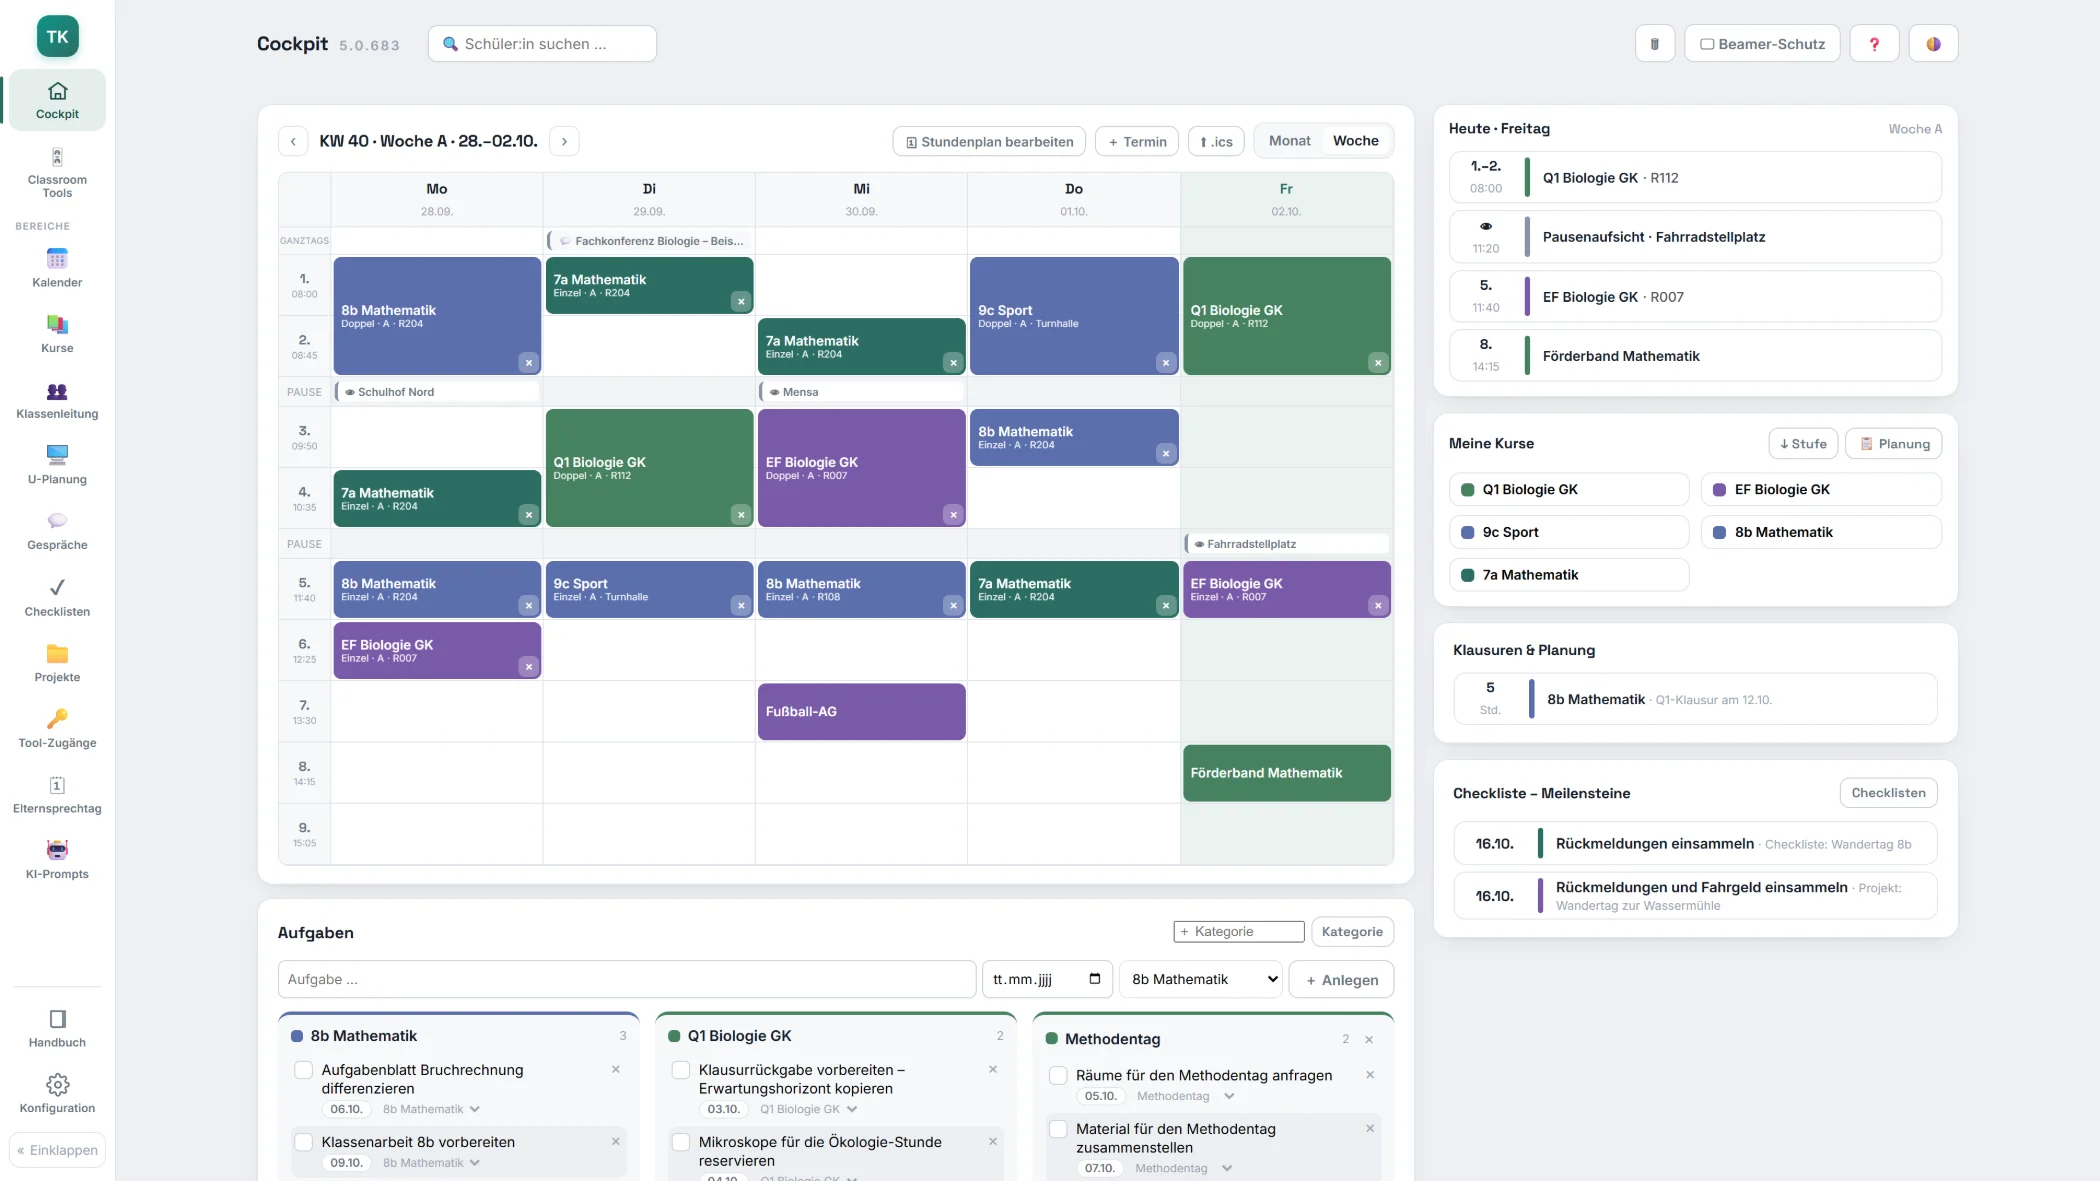This screenshot has height=1181, width=2100.
Task: Go to previous week arrow
Action: (293, 141)
